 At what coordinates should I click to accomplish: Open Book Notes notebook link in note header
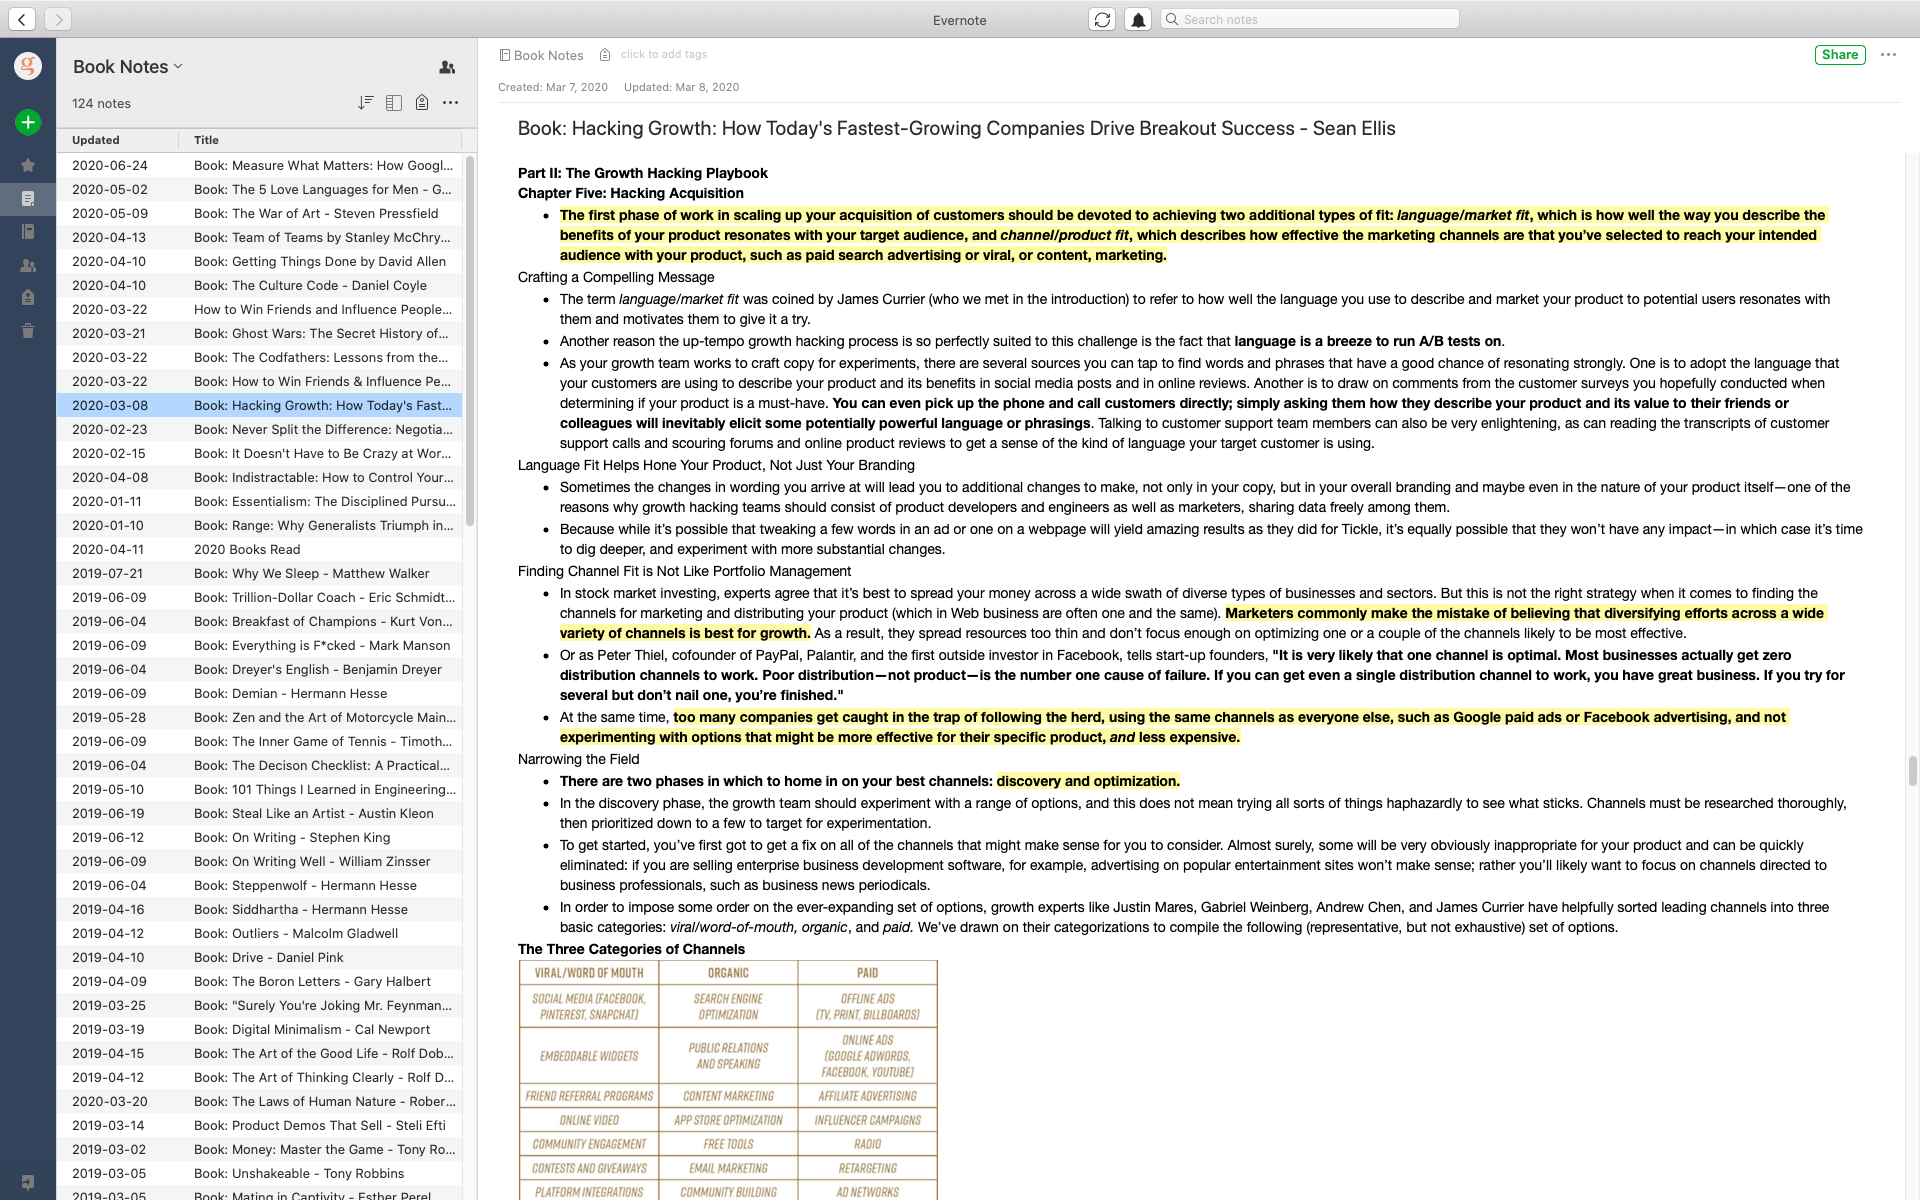[548, 55]
